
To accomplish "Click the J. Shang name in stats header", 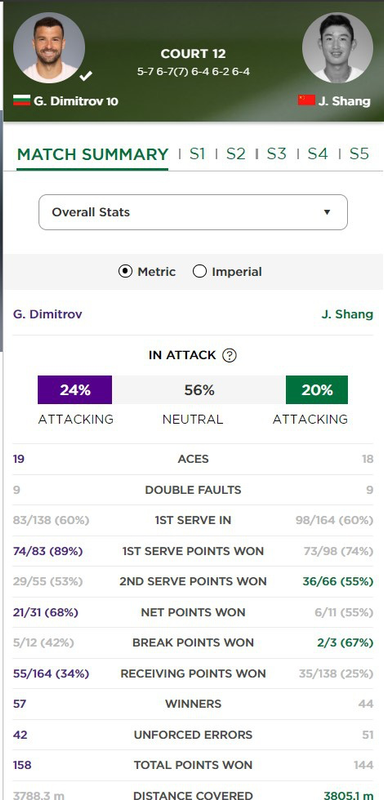I will [347, 314].
